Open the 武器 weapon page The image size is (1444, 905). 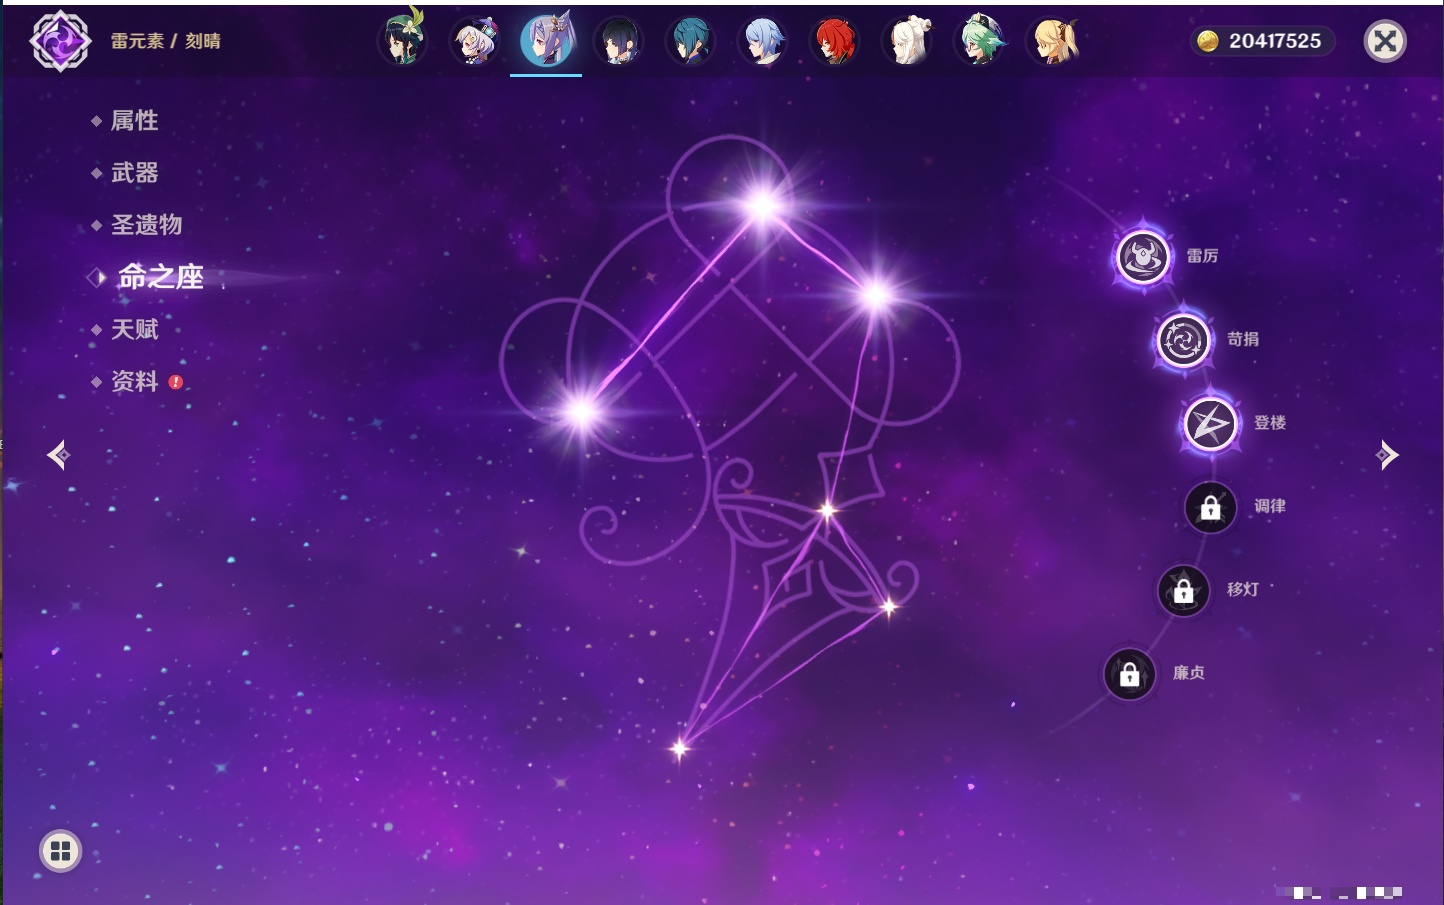[135, 173]
